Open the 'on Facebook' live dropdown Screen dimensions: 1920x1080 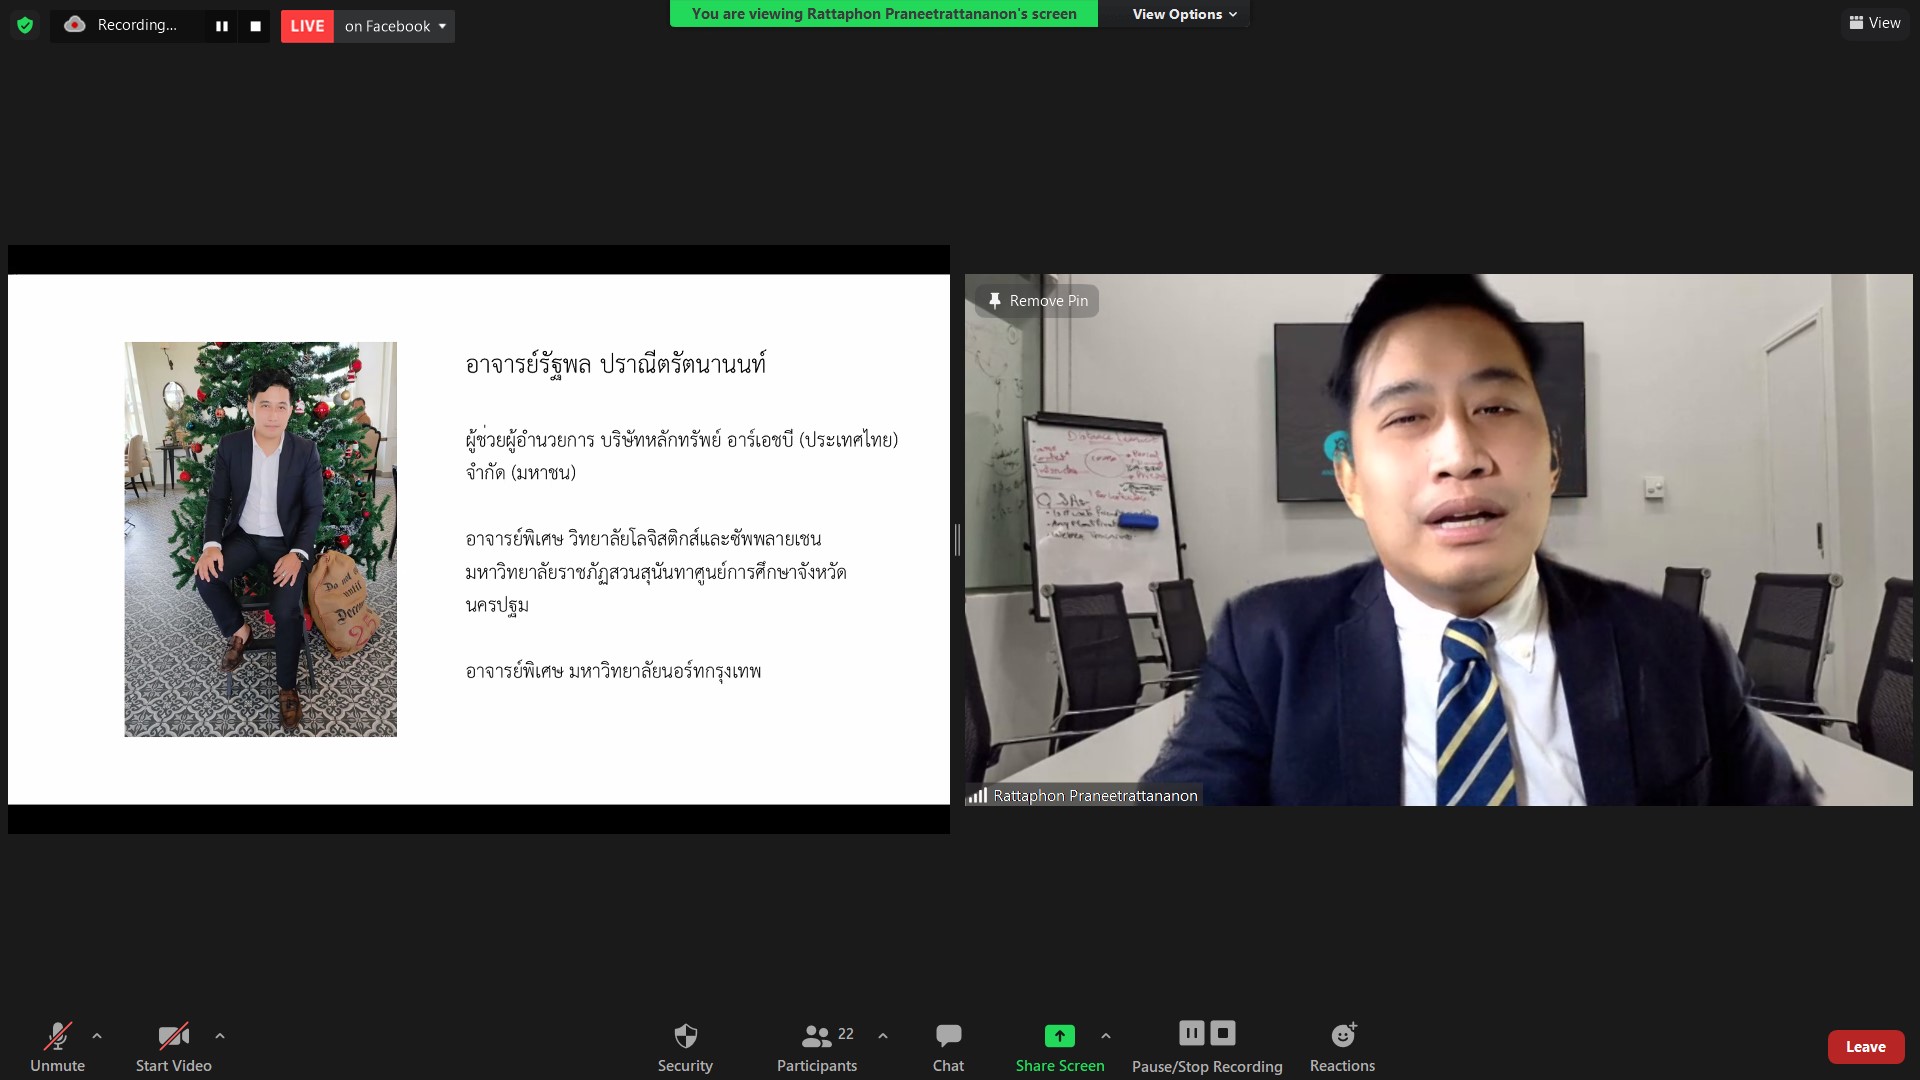click(x=395, y=26)
